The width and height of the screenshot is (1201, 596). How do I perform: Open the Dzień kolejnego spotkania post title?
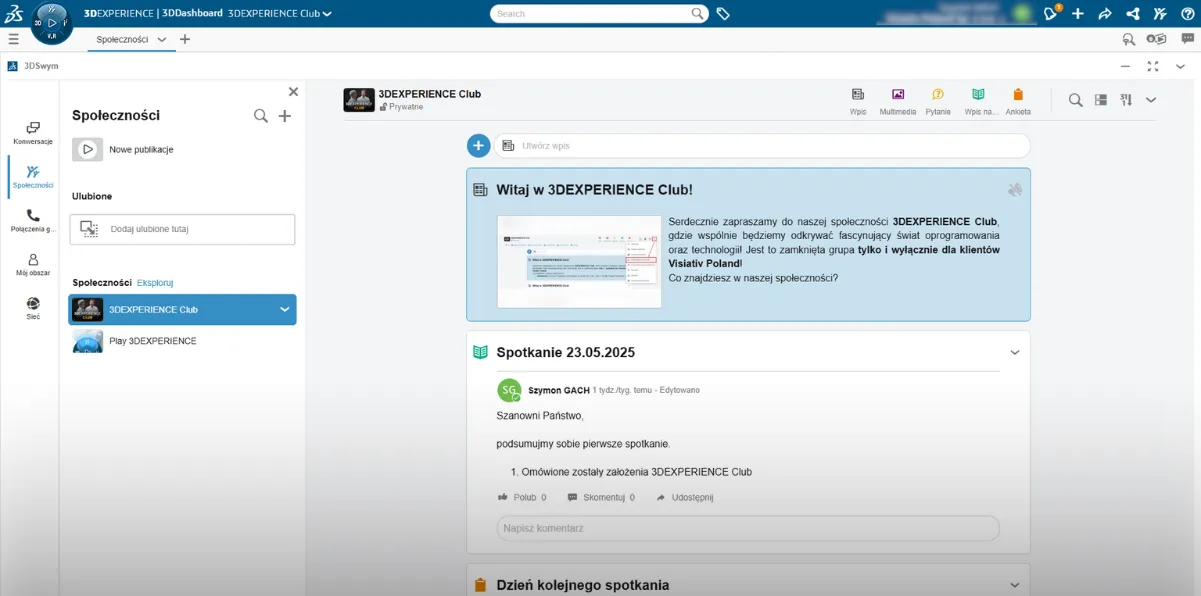pos(583,585)
